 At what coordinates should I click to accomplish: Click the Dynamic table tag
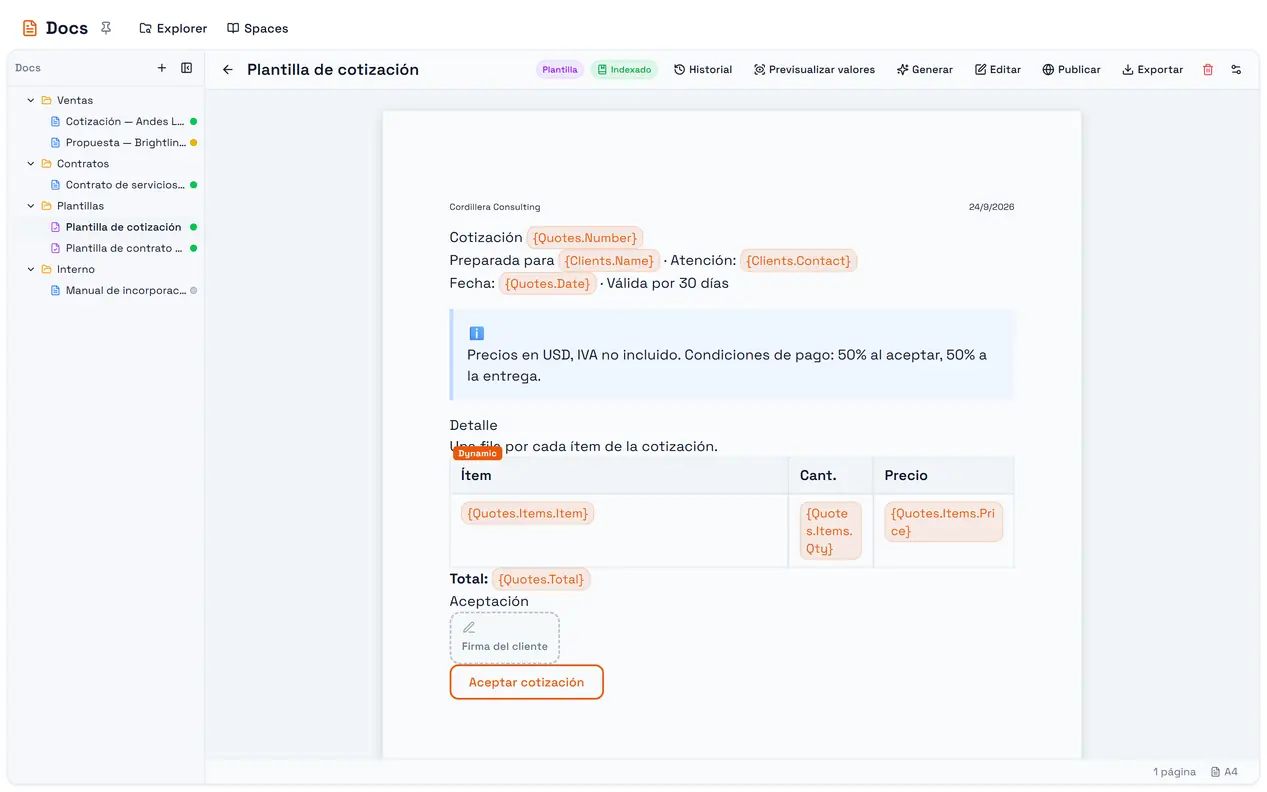click(x=477, y=454)
